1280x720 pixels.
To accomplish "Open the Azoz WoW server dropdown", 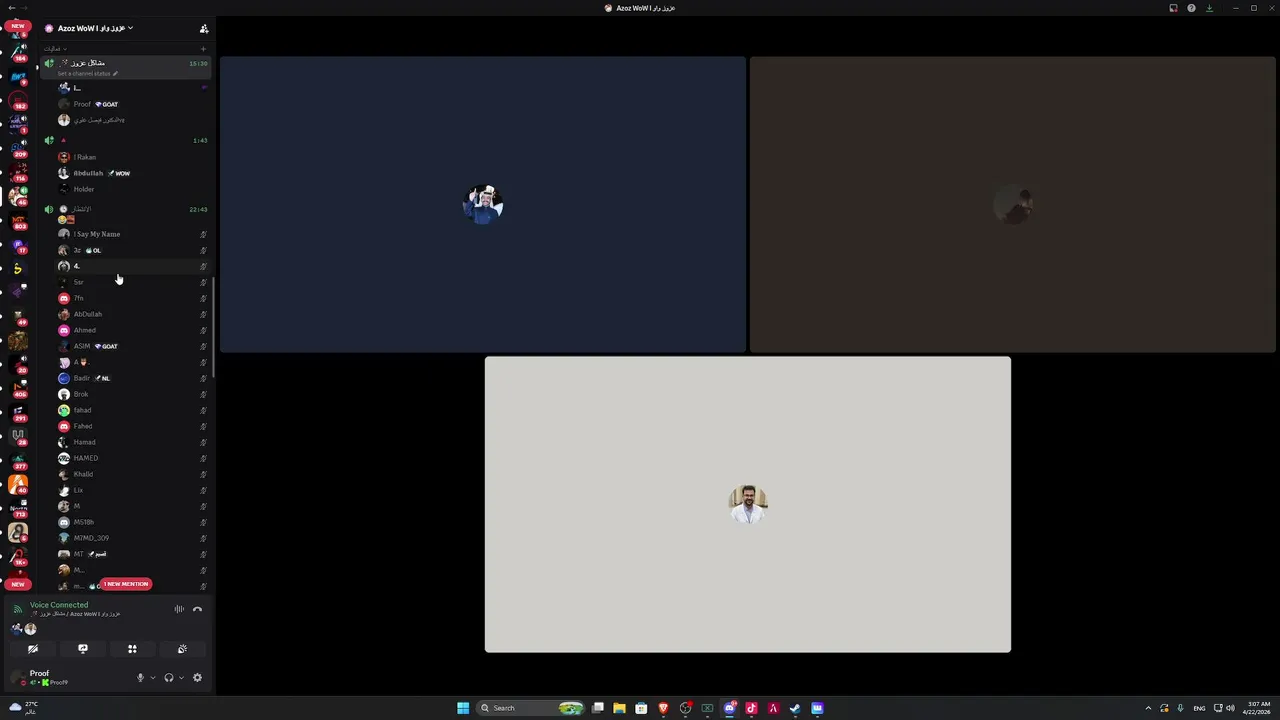I will tap(95, 28).
